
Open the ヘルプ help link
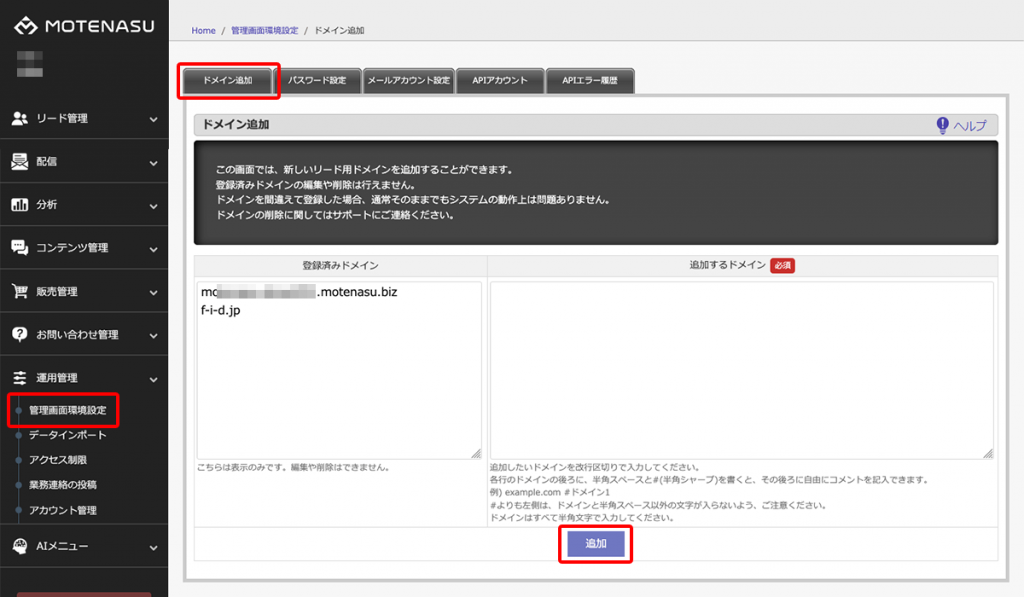coord(960,125)
